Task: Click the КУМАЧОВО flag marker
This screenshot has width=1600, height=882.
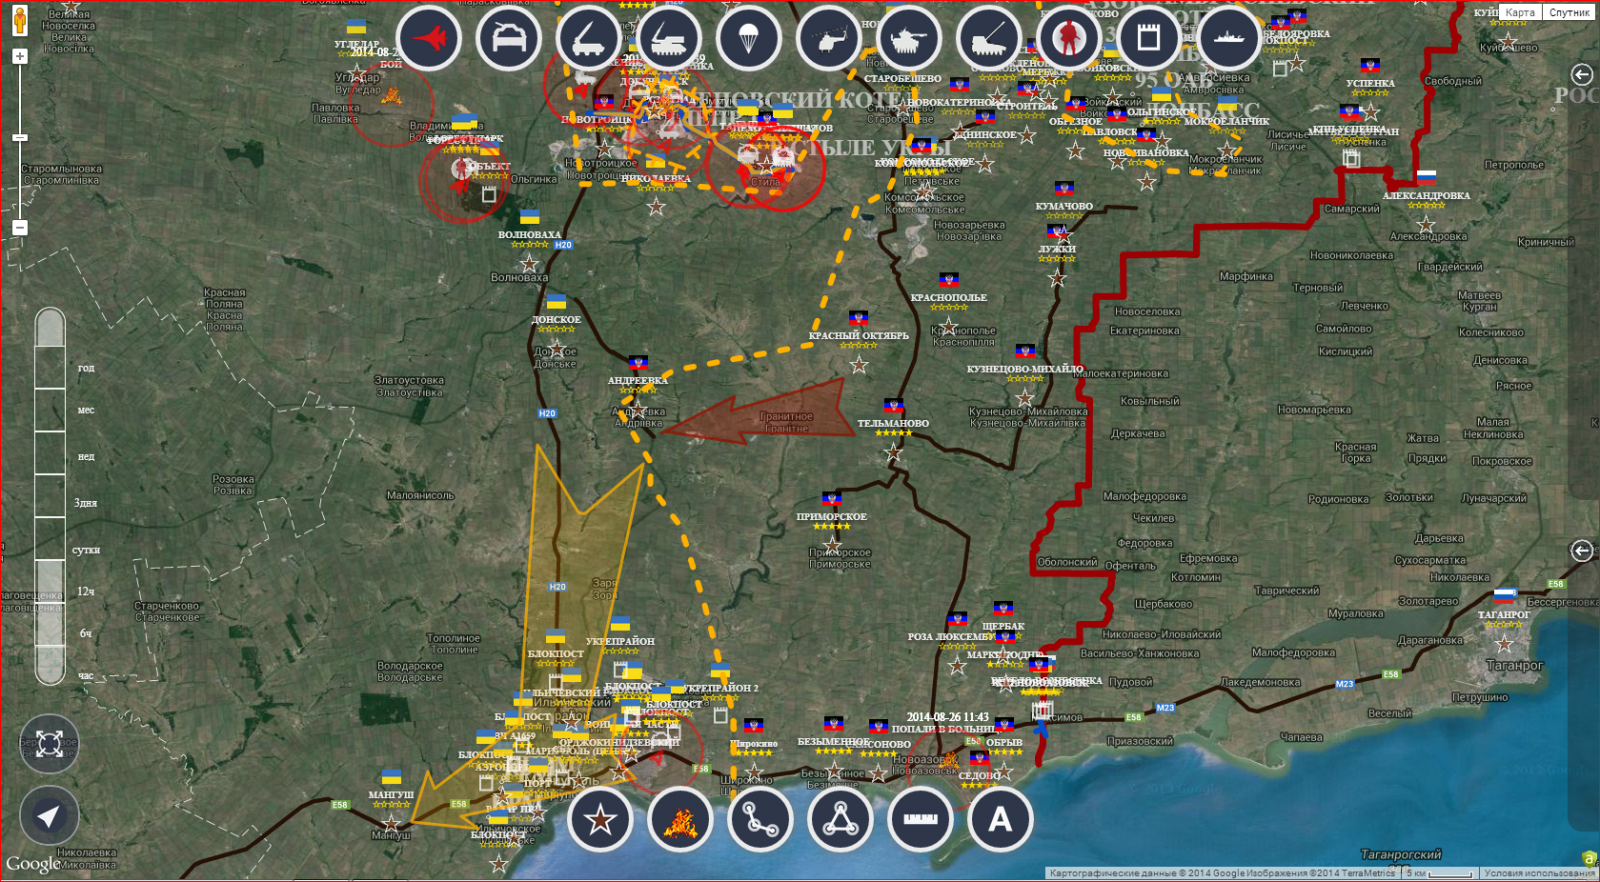Action: (x=1064, y=189)
